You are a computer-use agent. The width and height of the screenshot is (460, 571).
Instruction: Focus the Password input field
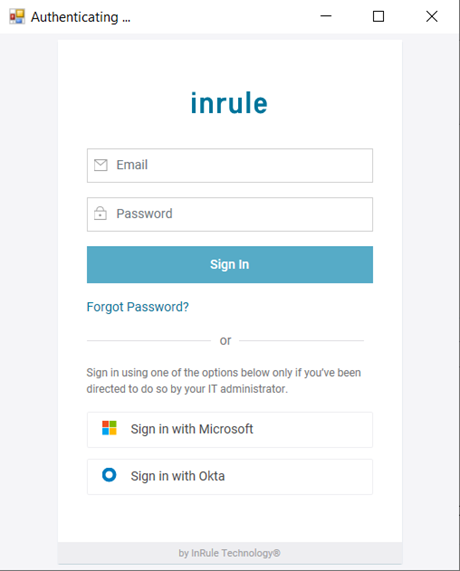click(x=230, y=214)
